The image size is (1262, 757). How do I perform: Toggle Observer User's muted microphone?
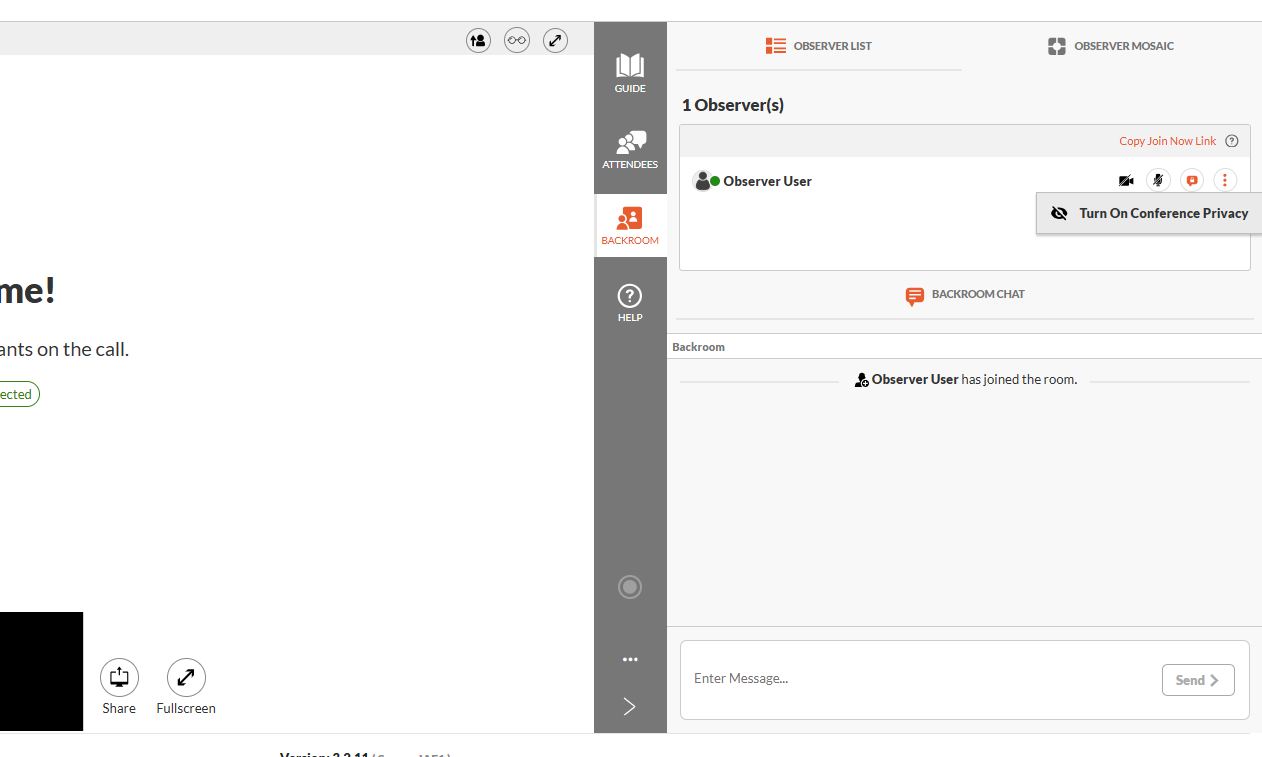pyautogui.click(x=1158, y=181)
